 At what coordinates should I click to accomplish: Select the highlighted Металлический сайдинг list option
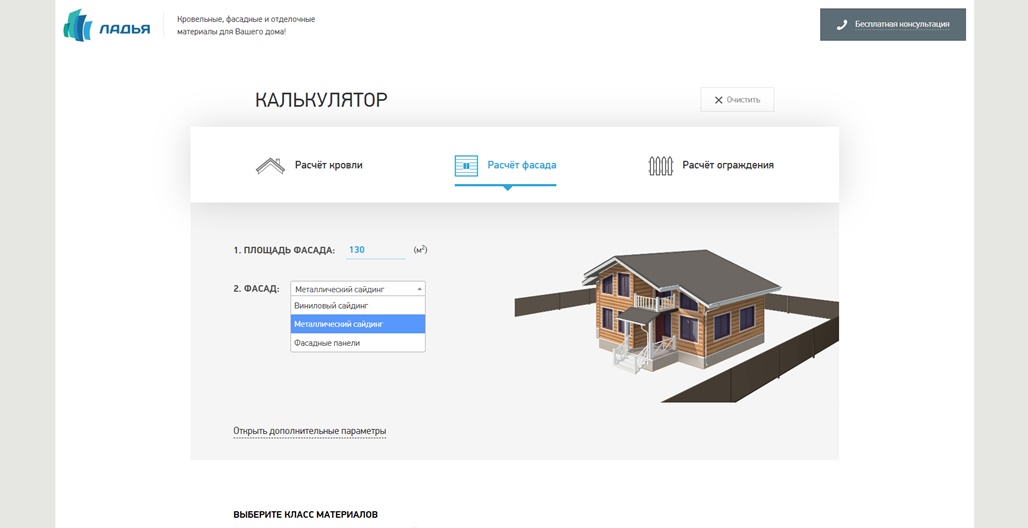click(x=358, y=324)
